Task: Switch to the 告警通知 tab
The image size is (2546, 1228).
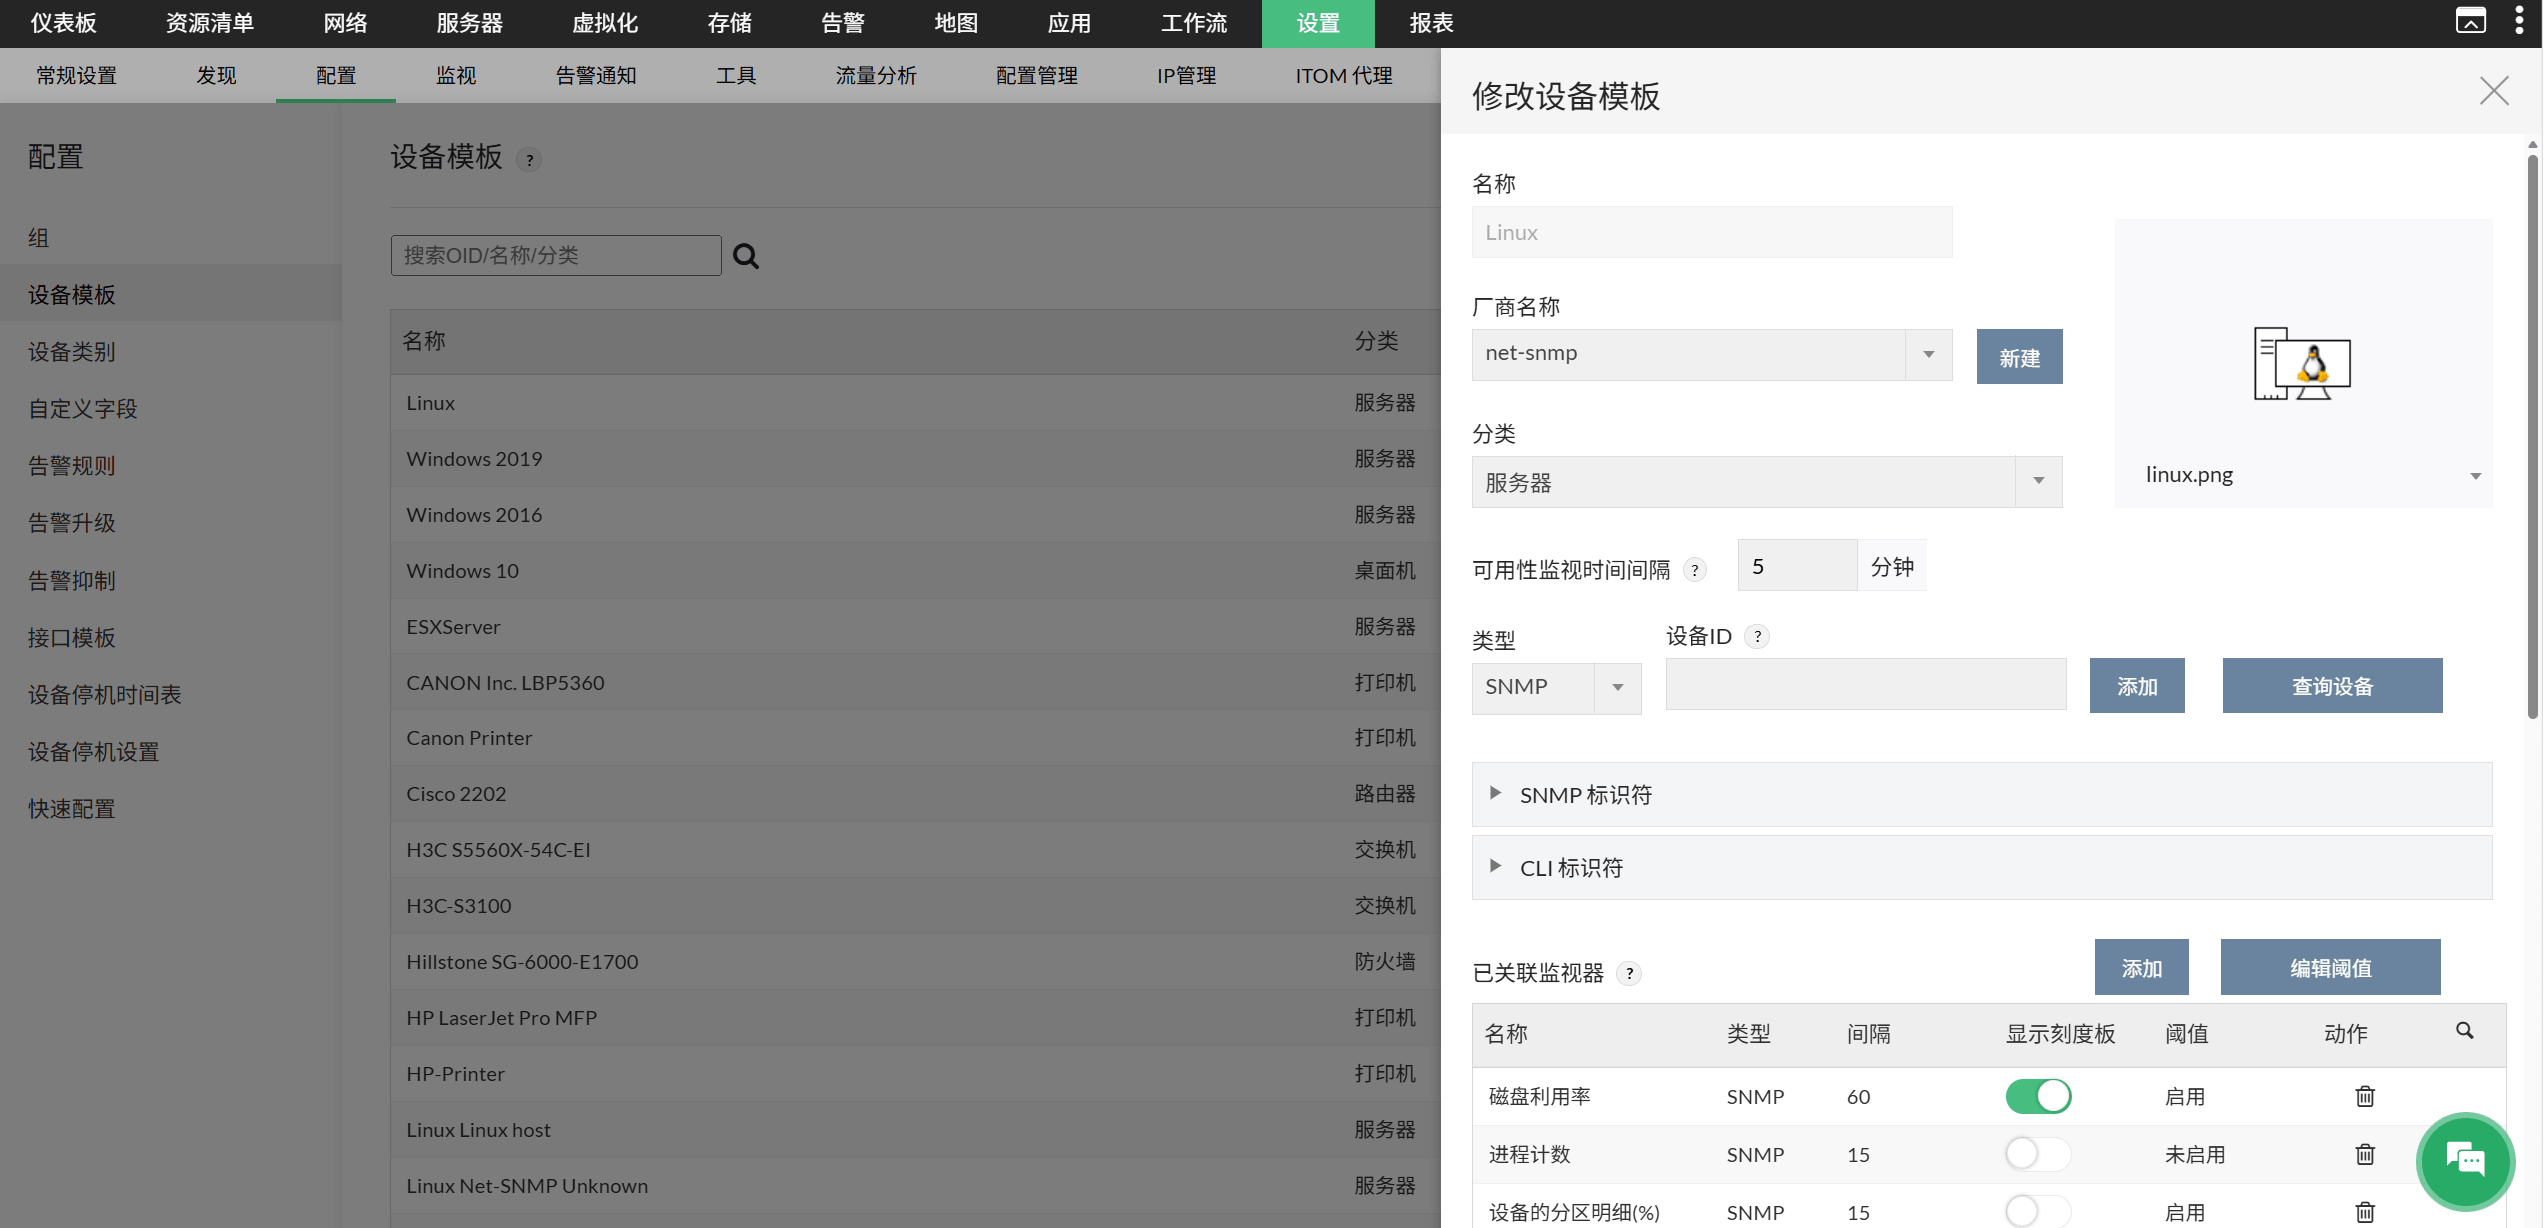Action: 596,75
